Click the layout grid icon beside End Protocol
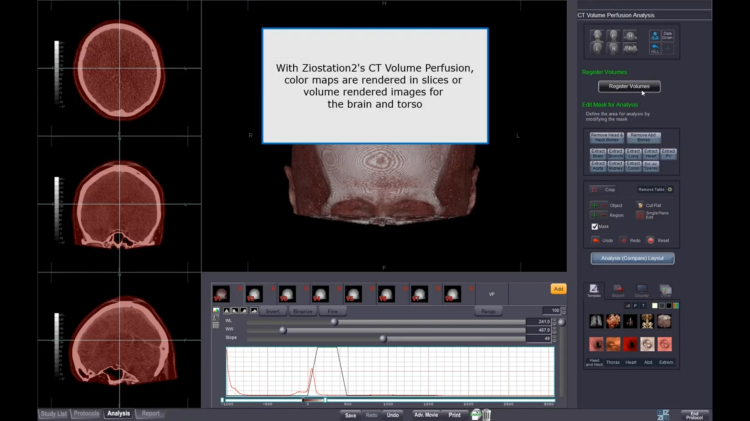This screenshot has height=421, width=750. point(663,415)
